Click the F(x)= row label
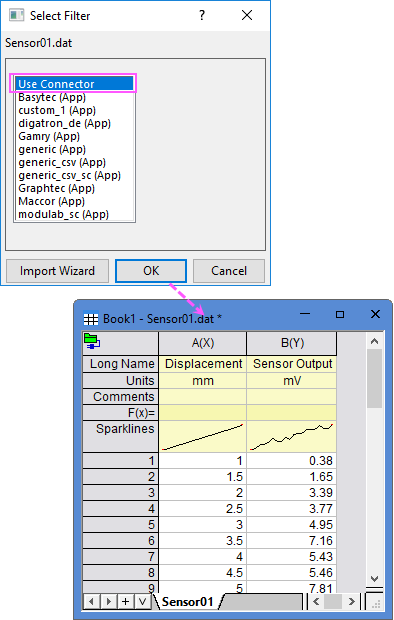This screenshot has width=394, height=620. tap(121, 413)
